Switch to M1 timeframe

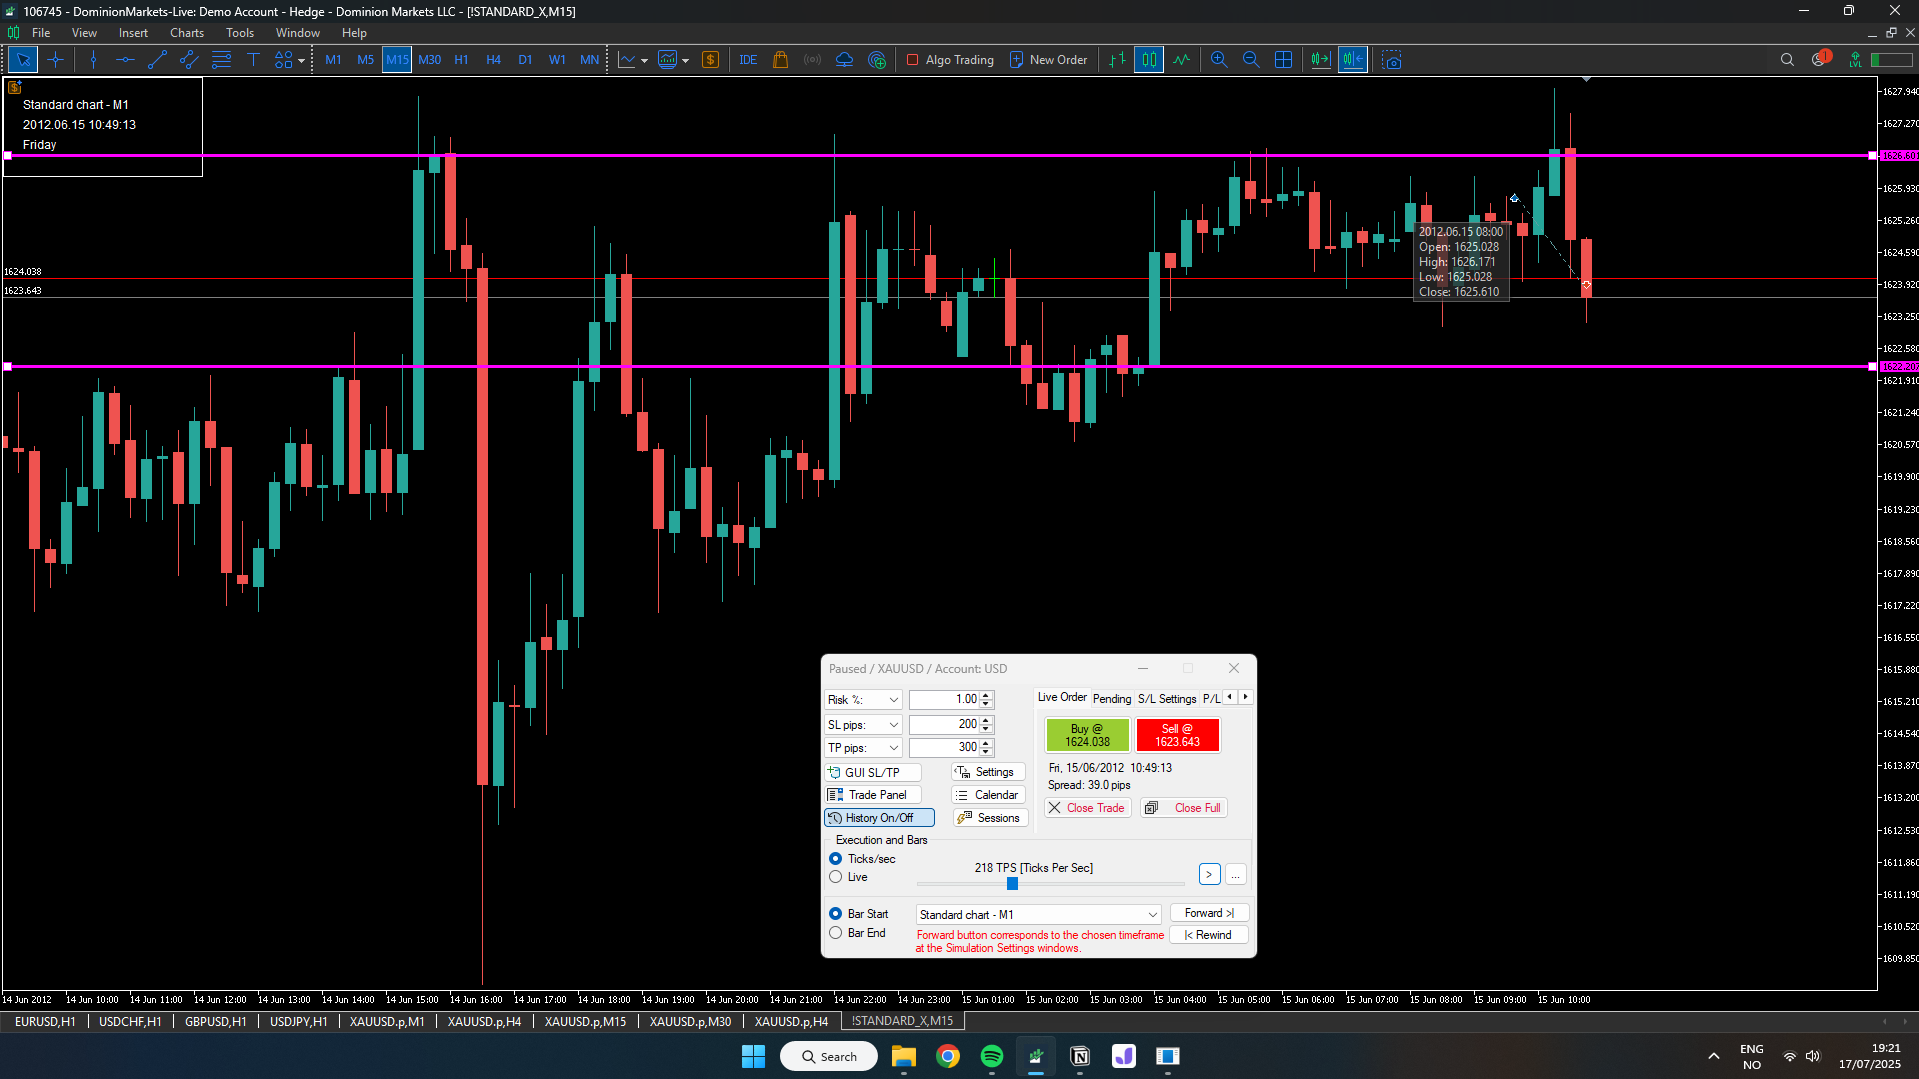tap(333, 60)
